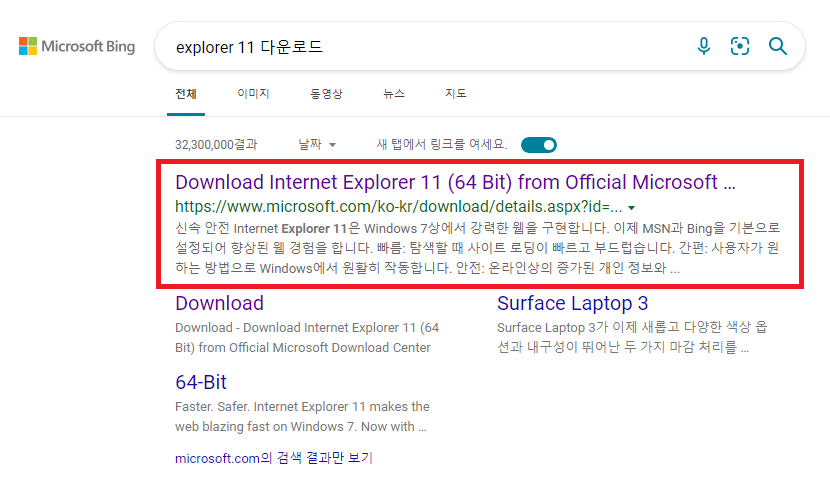Open the Surface Laptop 3 sublink
Screen dimensions: 830x485
point(572,303)
